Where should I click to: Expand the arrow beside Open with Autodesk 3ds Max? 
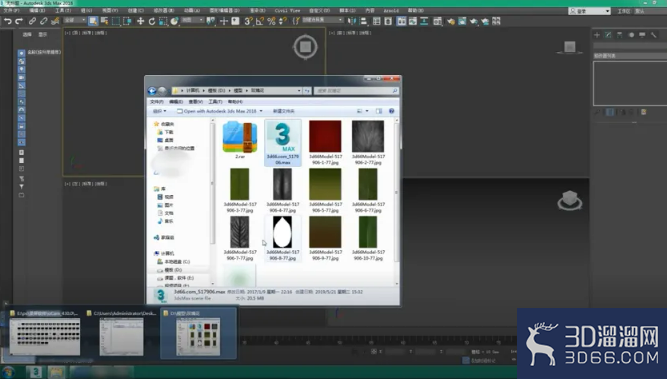click(261, 111)
